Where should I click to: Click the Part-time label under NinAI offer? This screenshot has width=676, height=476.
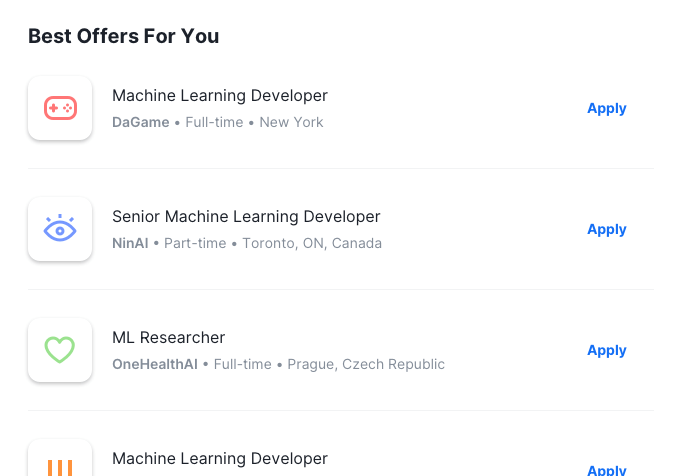click(x=195, y=243)
